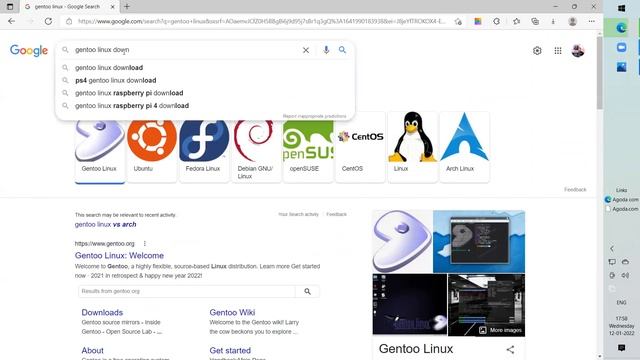Reload the current Google search page

48,21
